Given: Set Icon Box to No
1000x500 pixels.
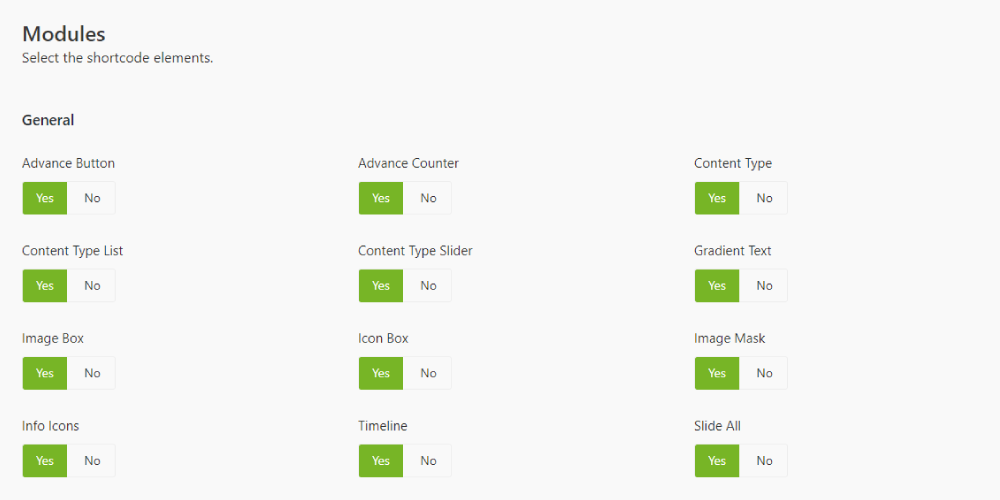Looking at the screenshot, I should pyautogui.click(x=428, y=373).
